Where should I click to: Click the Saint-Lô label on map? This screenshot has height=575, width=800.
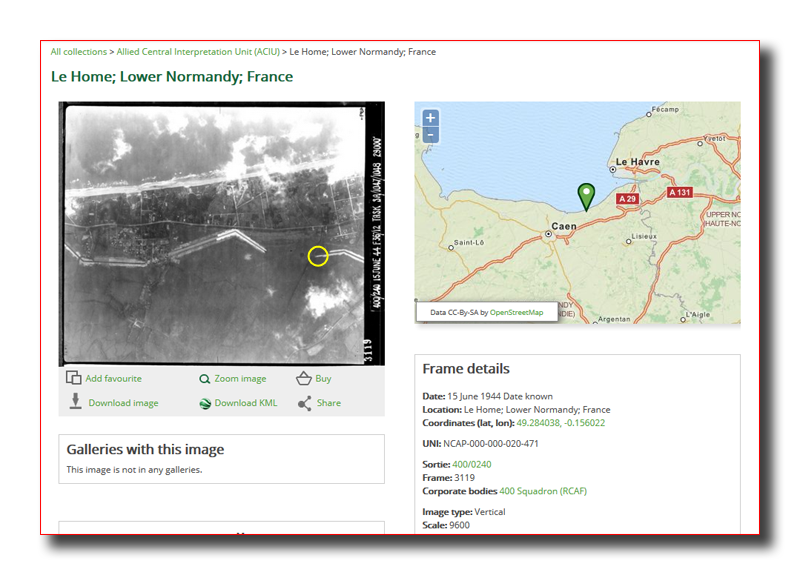(x=469, y=243)
